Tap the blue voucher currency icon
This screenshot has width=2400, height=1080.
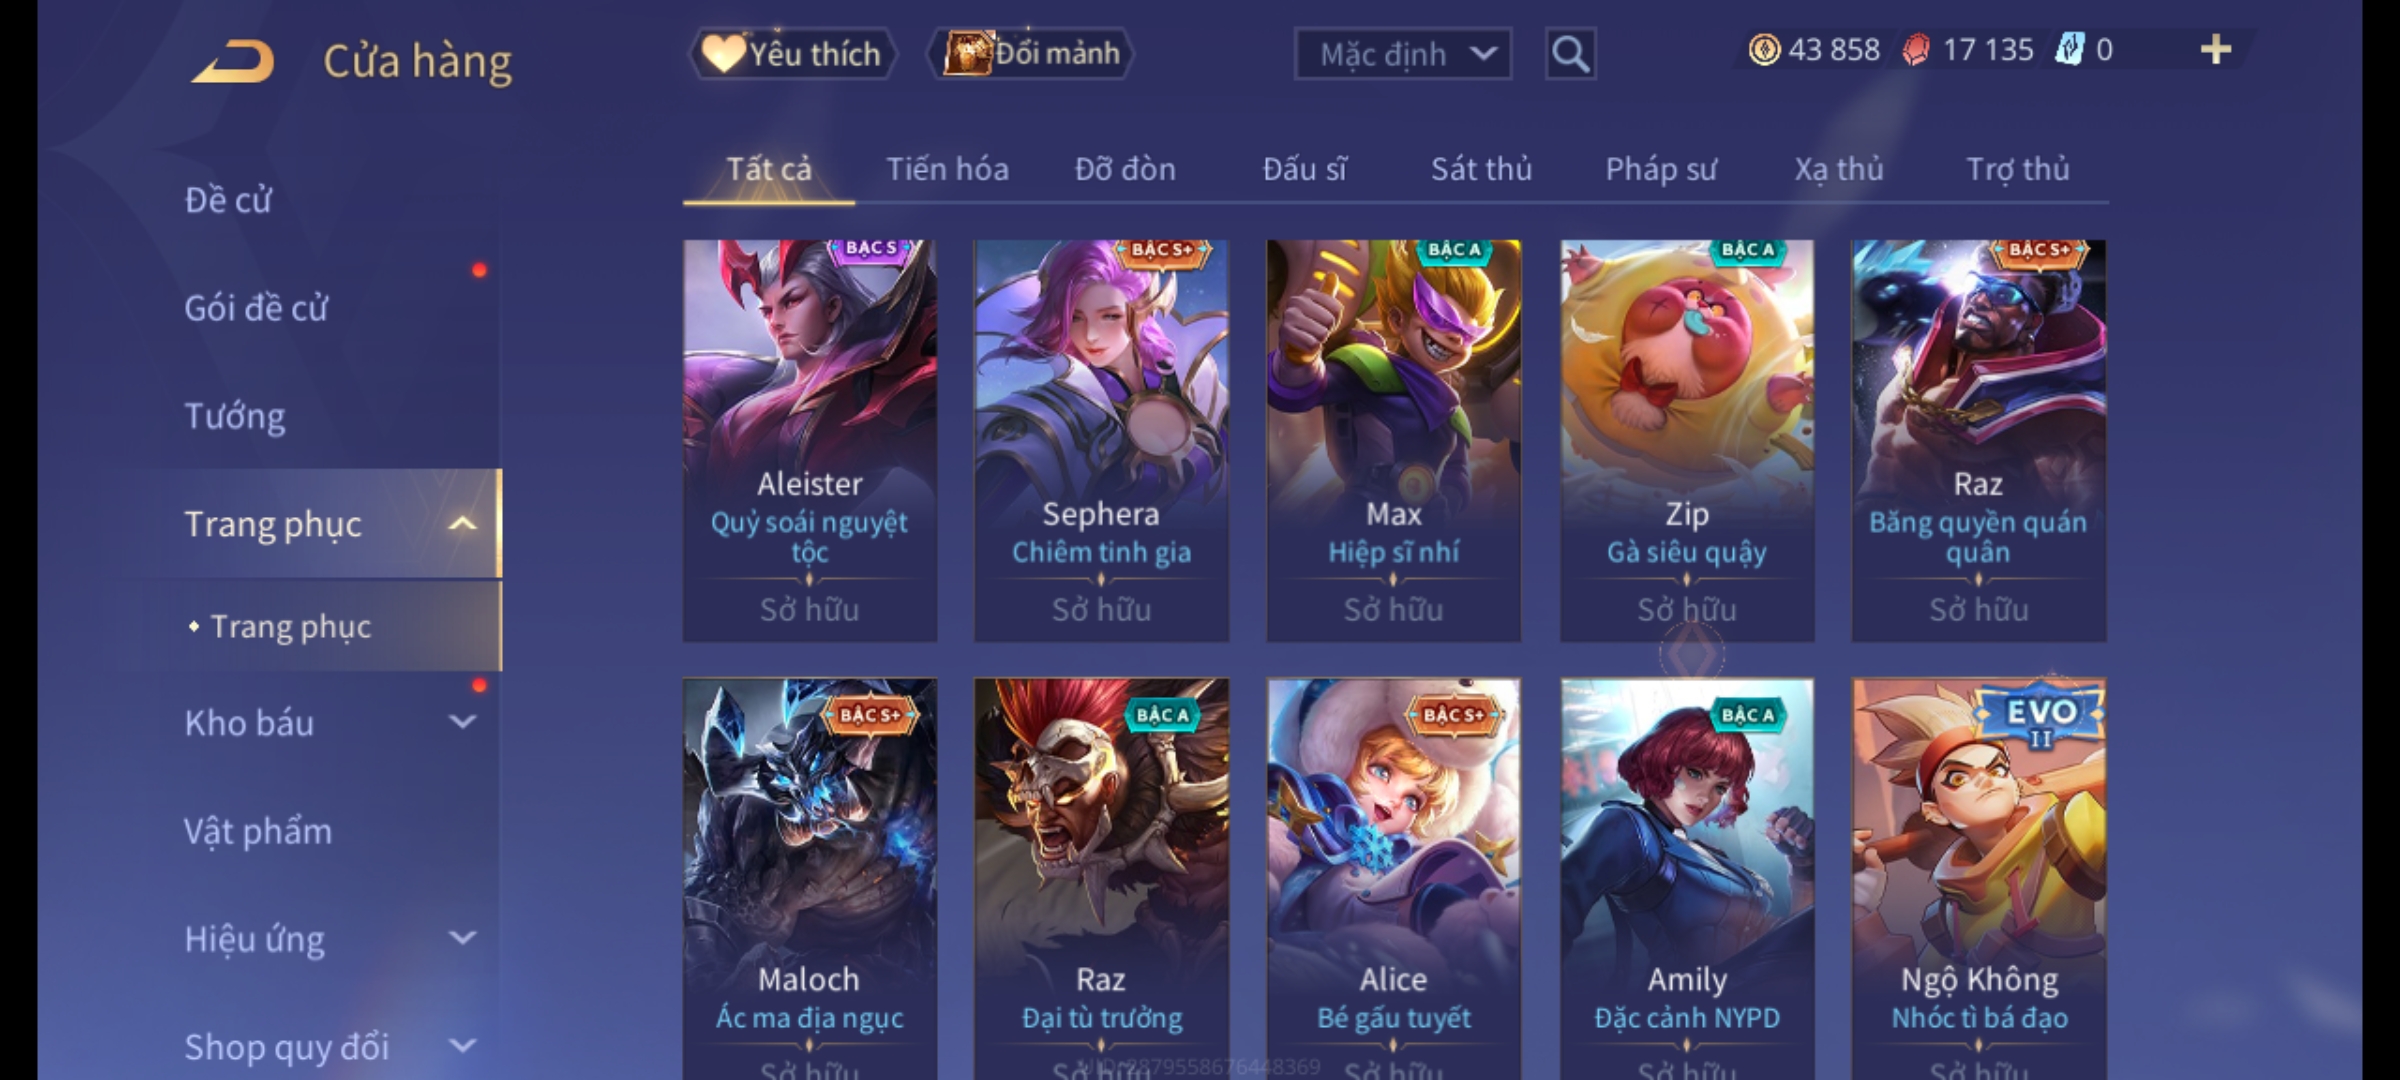(x=2070, y=50)
